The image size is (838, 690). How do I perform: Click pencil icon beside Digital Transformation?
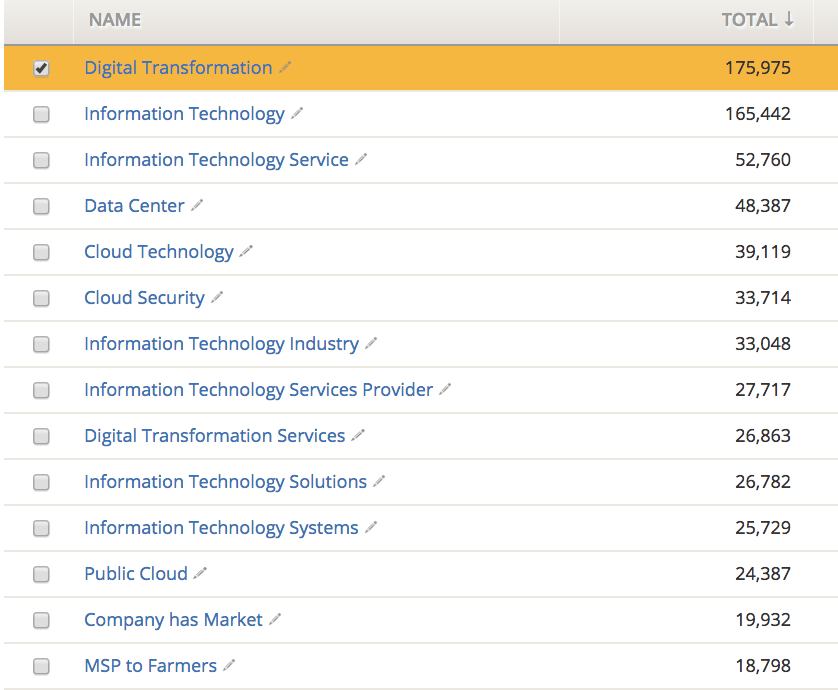pyautogui.click(x=285, y=68)
